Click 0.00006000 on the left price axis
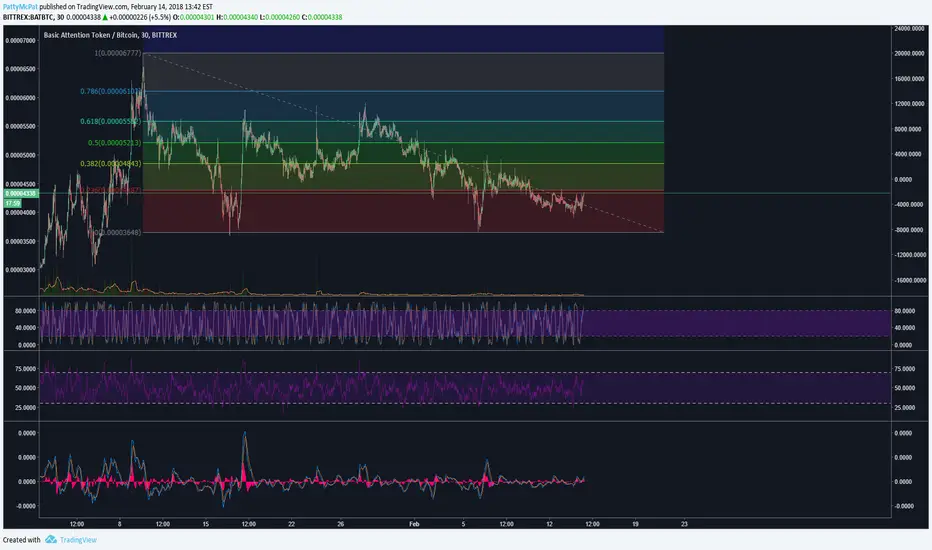Screen dimensions: 932x550 click(21, 98)
